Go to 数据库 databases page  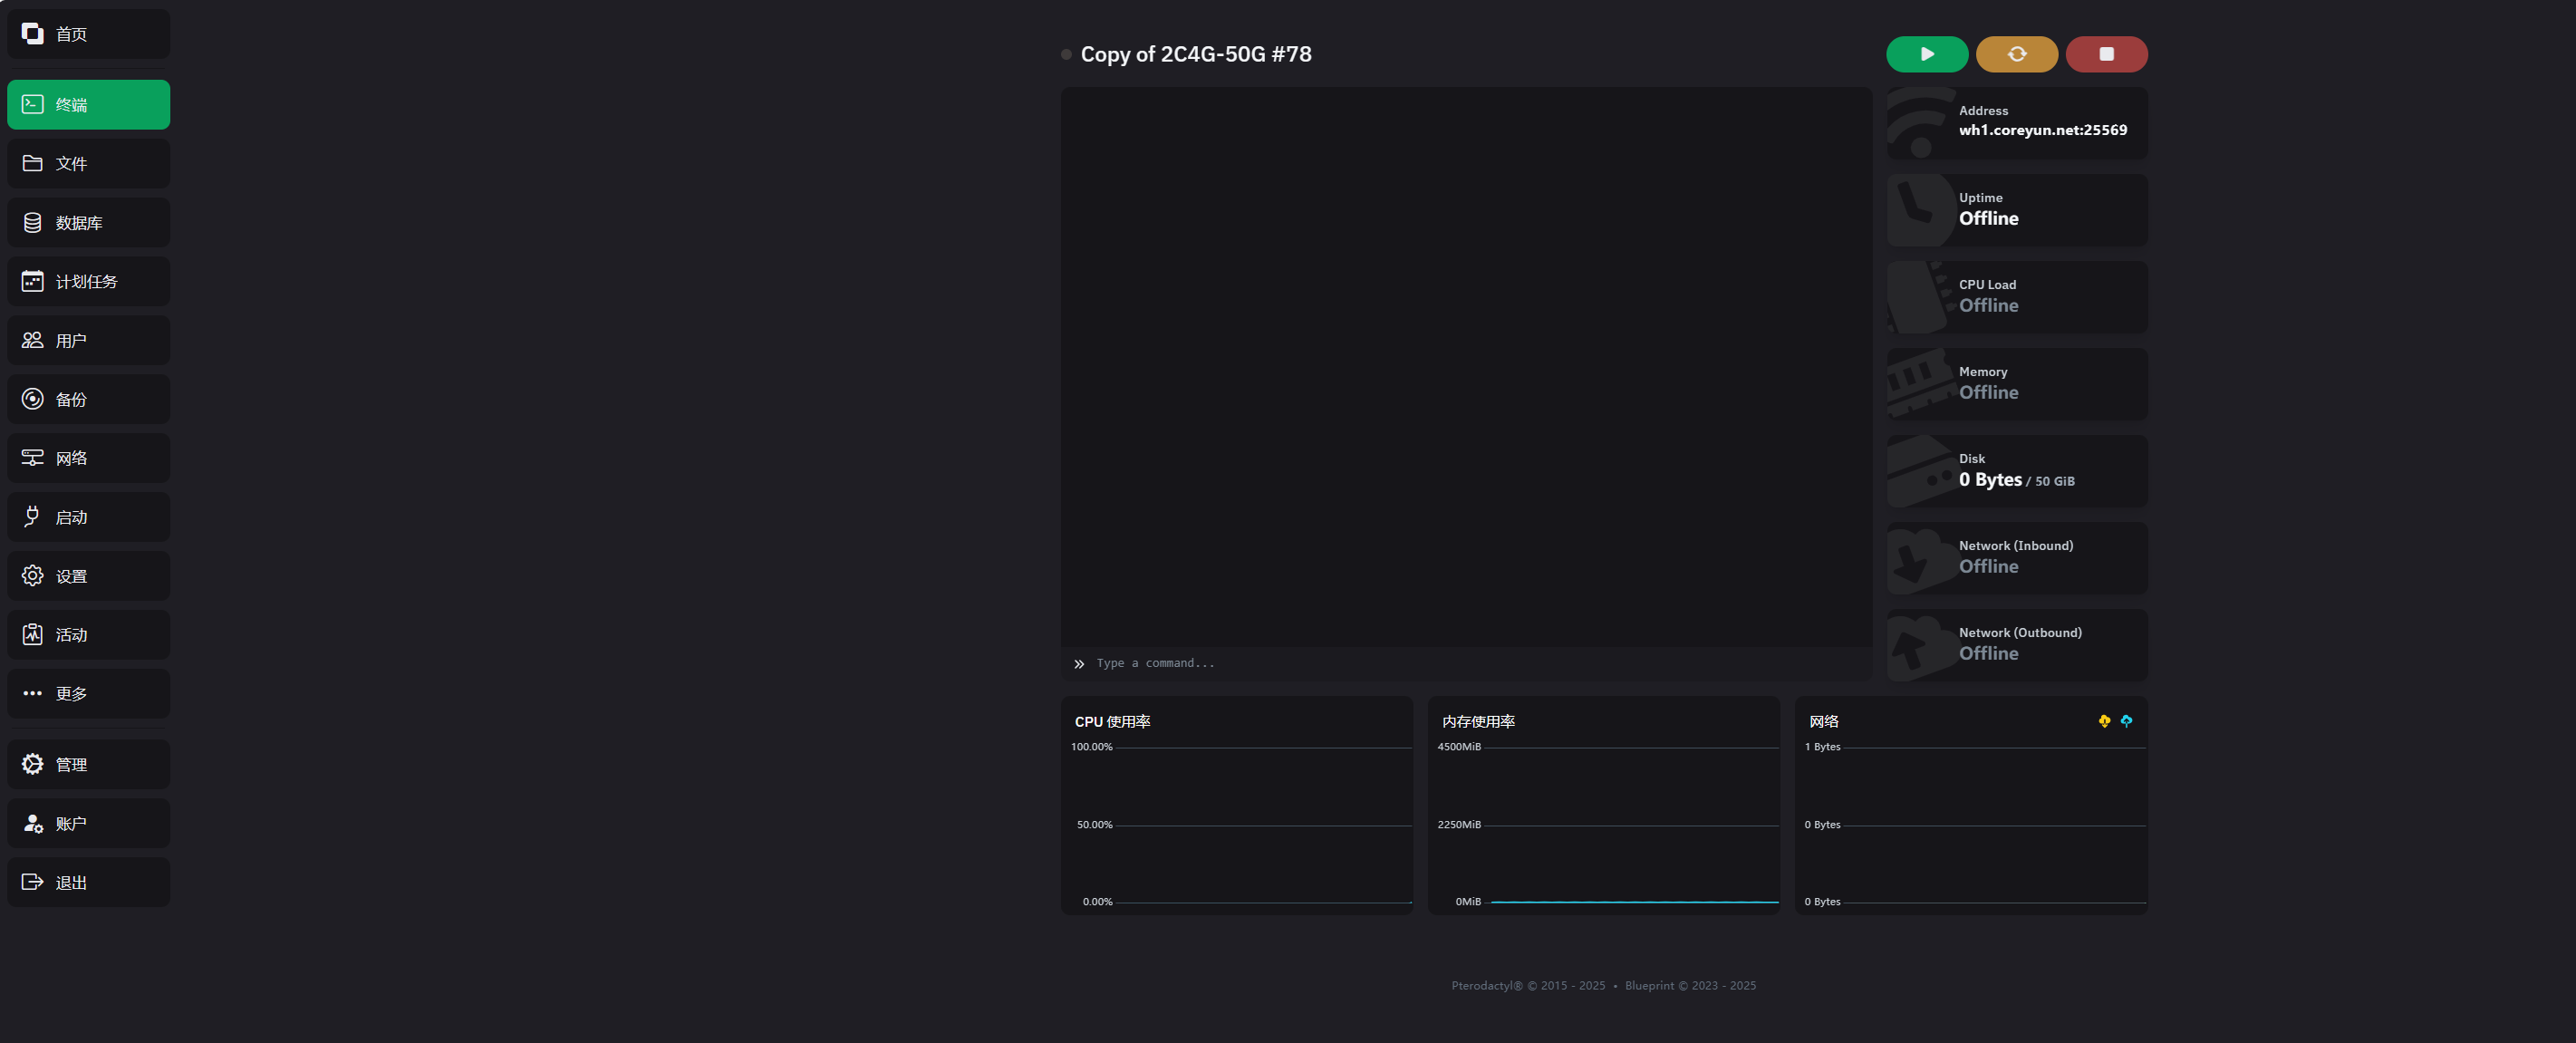pyautogui.click(x=88, y=222)
